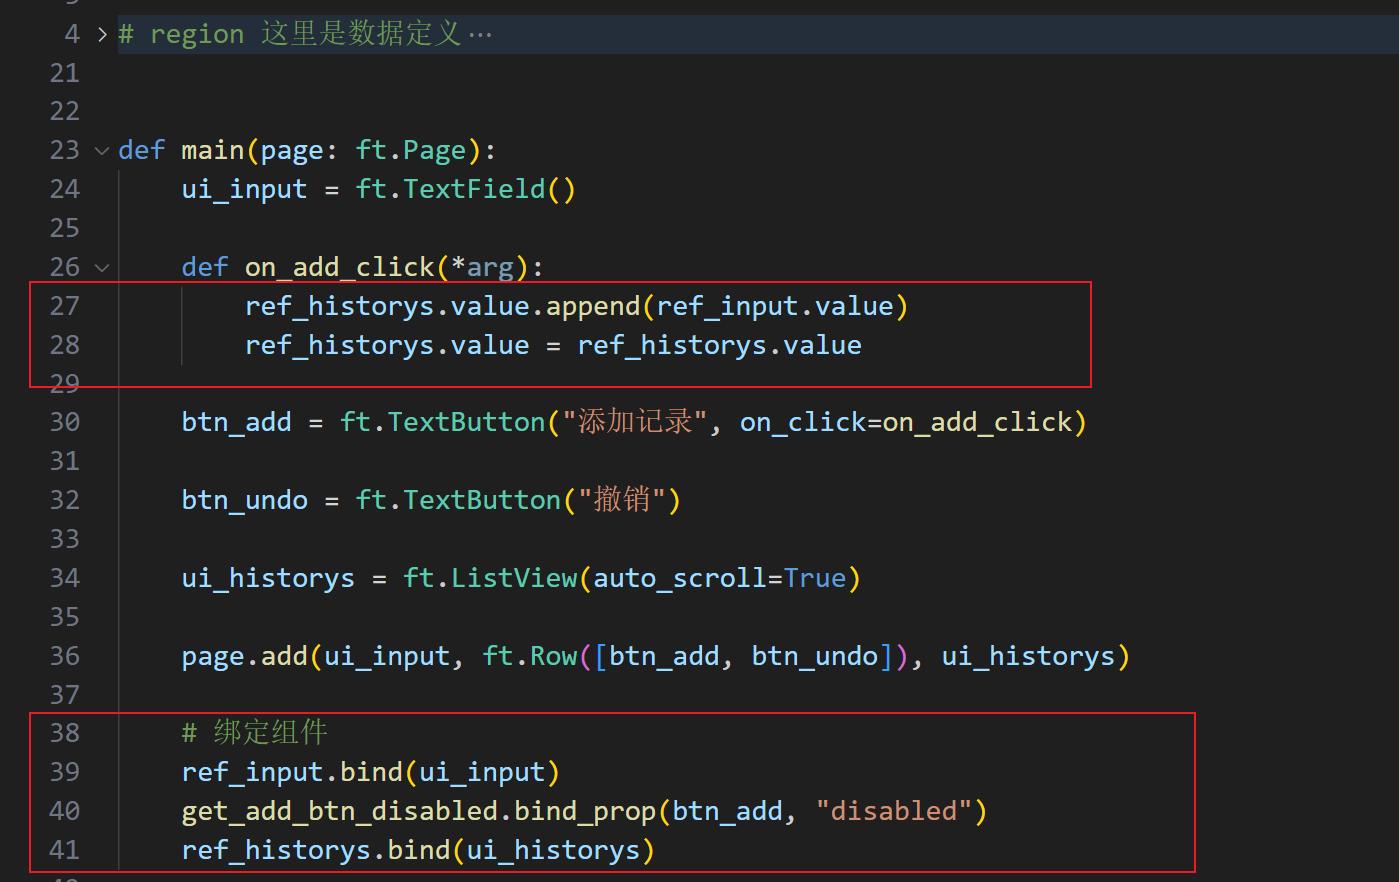
Task: Expand the folded region on line 4
Action: point(101,33)
